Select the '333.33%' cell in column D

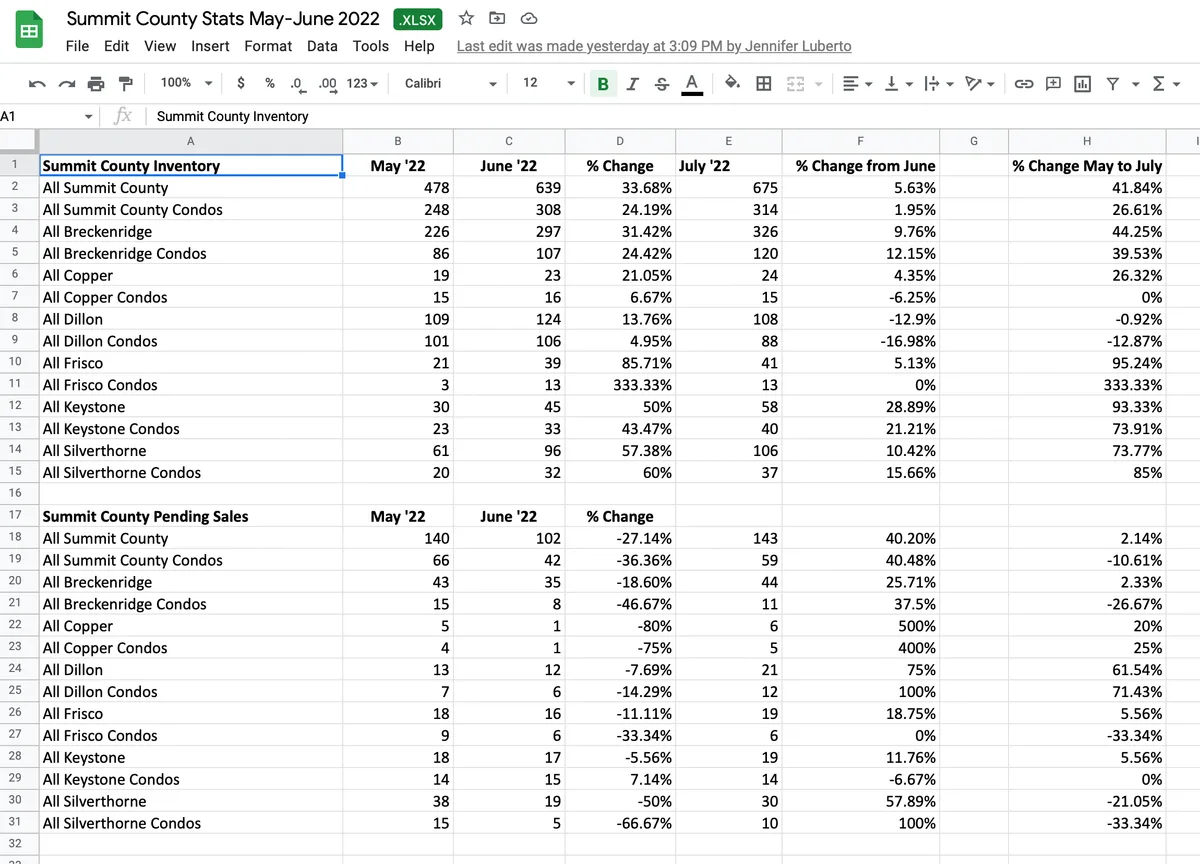pos(620,385)
